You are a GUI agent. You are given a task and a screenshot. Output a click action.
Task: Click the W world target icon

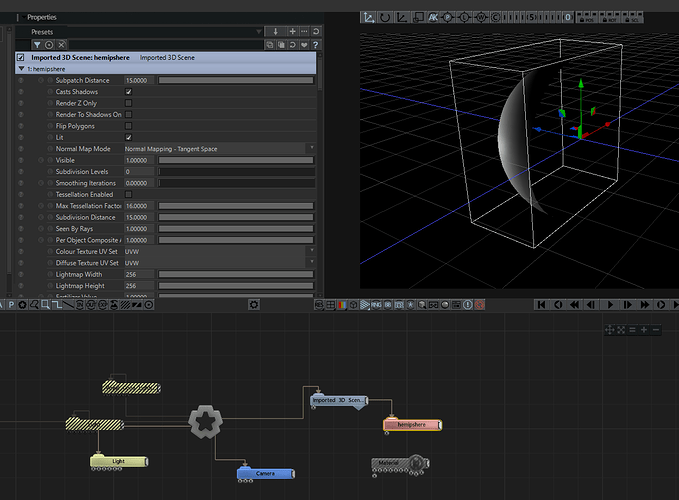(481, 18)
